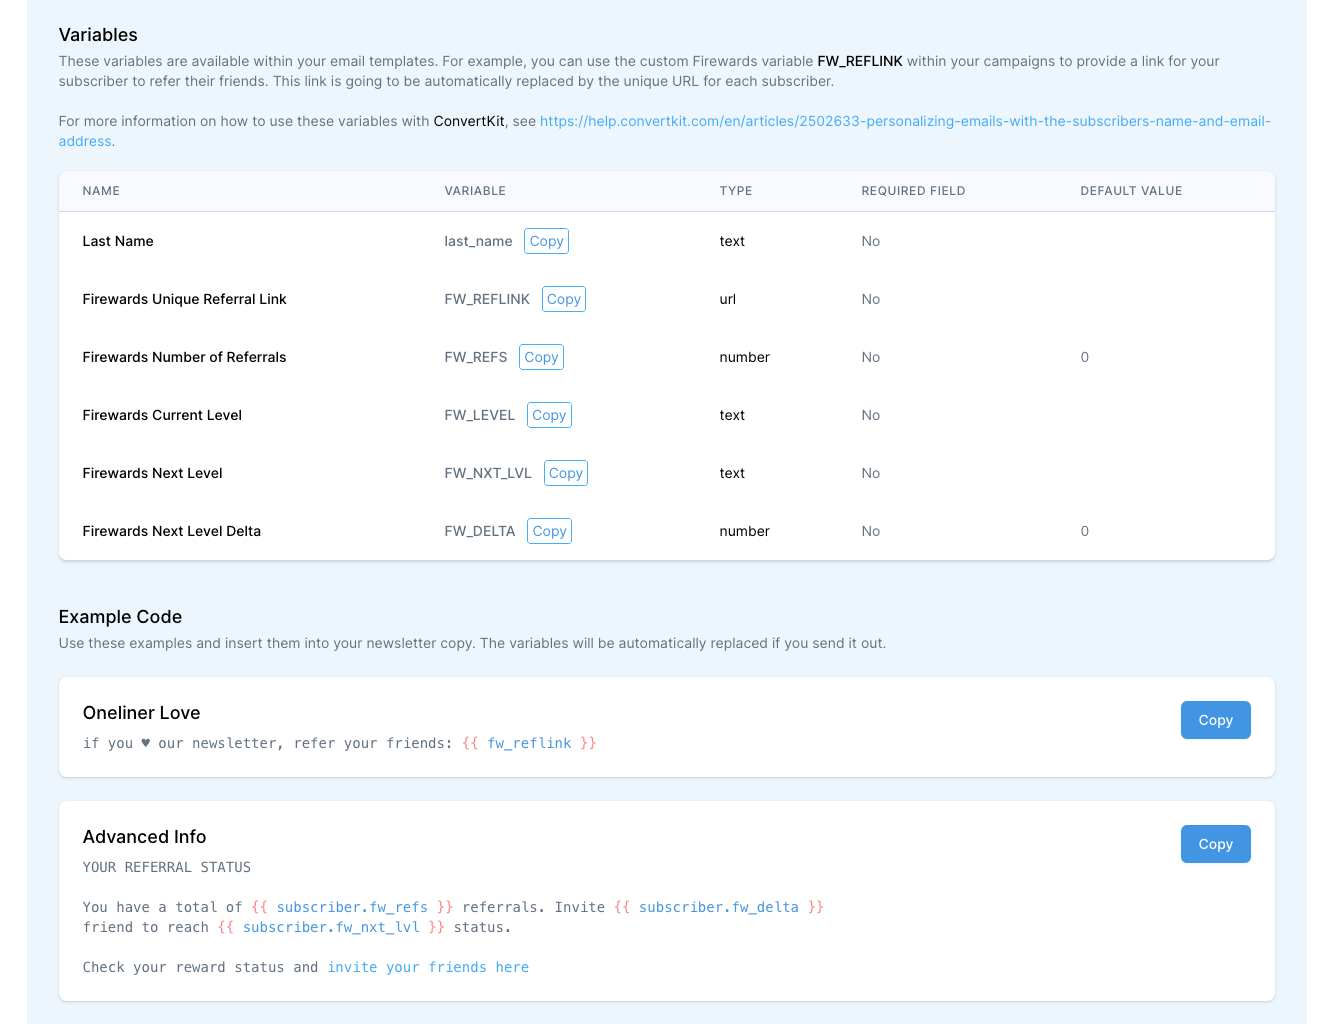Copy the FW_REFS variable

pyautogui.click(x=541, y=357)
